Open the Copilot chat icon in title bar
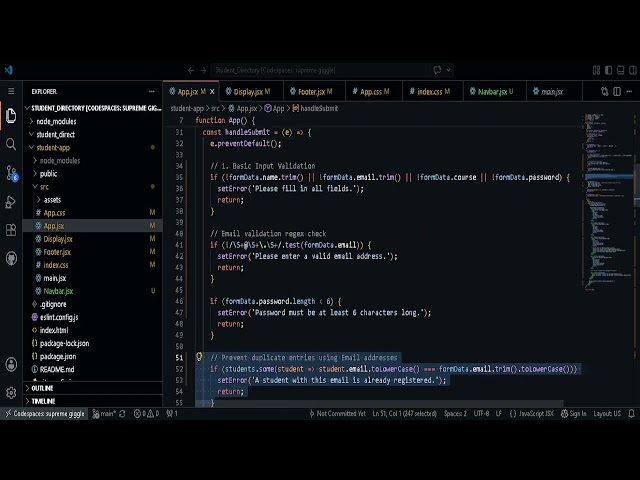The width and height of the screenshot is (640, 480). pos(437,70)
